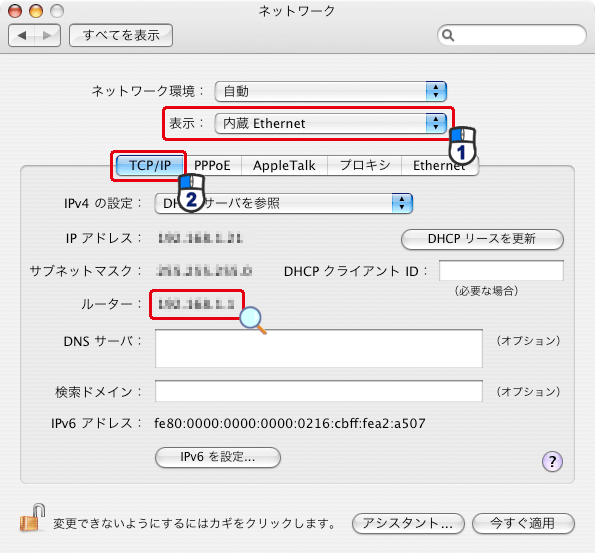Screen dimensions: 595x553
Task: Open help with the question mark button
Action: (552, 461)
